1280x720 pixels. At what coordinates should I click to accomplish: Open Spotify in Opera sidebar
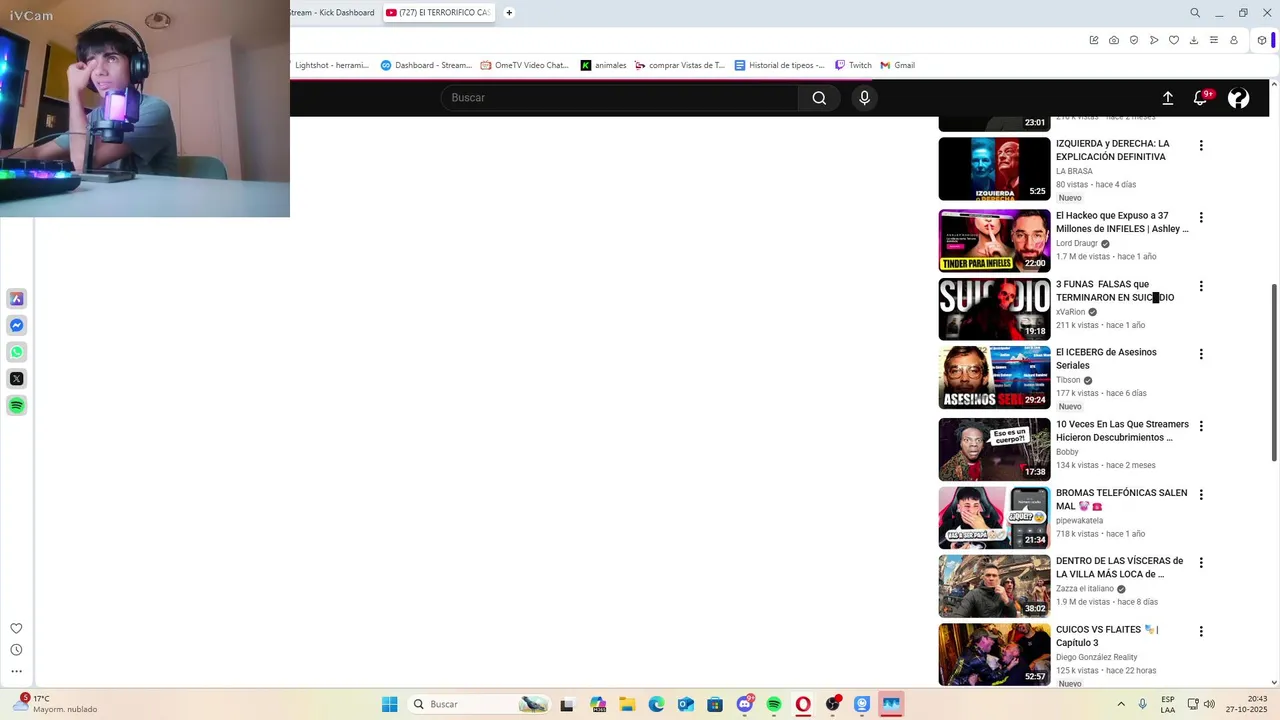tap(17, 405)
